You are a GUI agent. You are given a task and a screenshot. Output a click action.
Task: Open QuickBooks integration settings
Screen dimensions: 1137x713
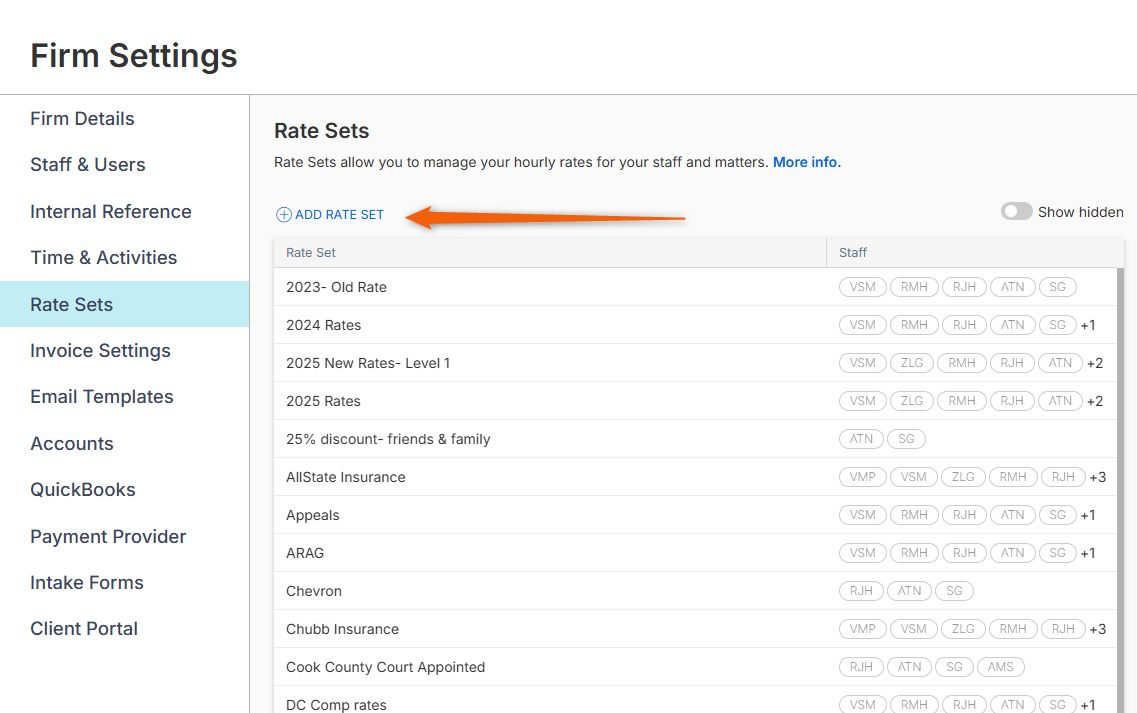(82, 490)
